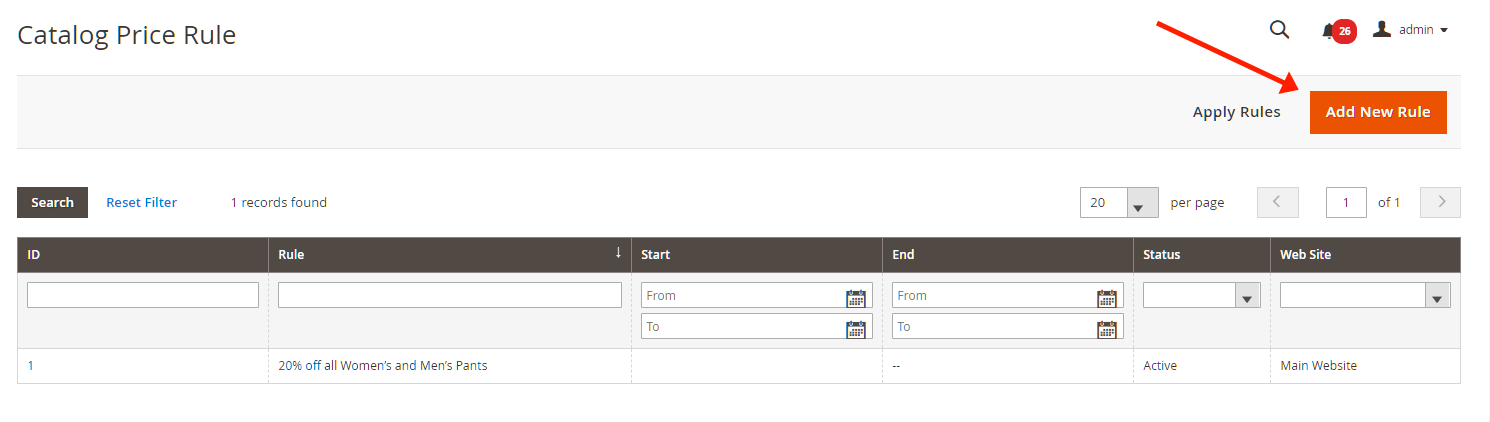Go to the next page arrow
Image resolution: width=1490 pixels, height=422 pixels.
tap(1440, 202)
